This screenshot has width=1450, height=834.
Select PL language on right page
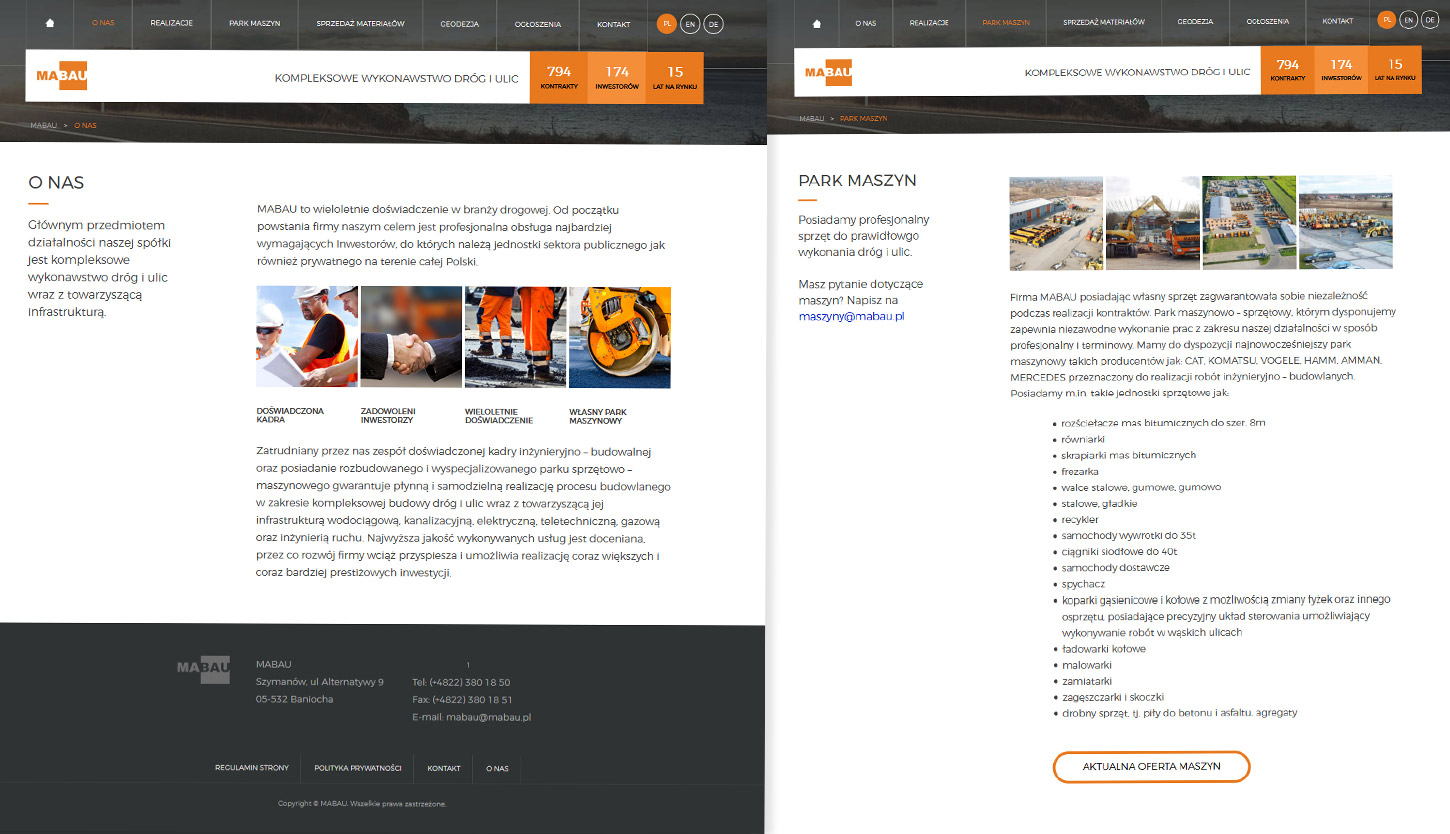pos(1386,20)
